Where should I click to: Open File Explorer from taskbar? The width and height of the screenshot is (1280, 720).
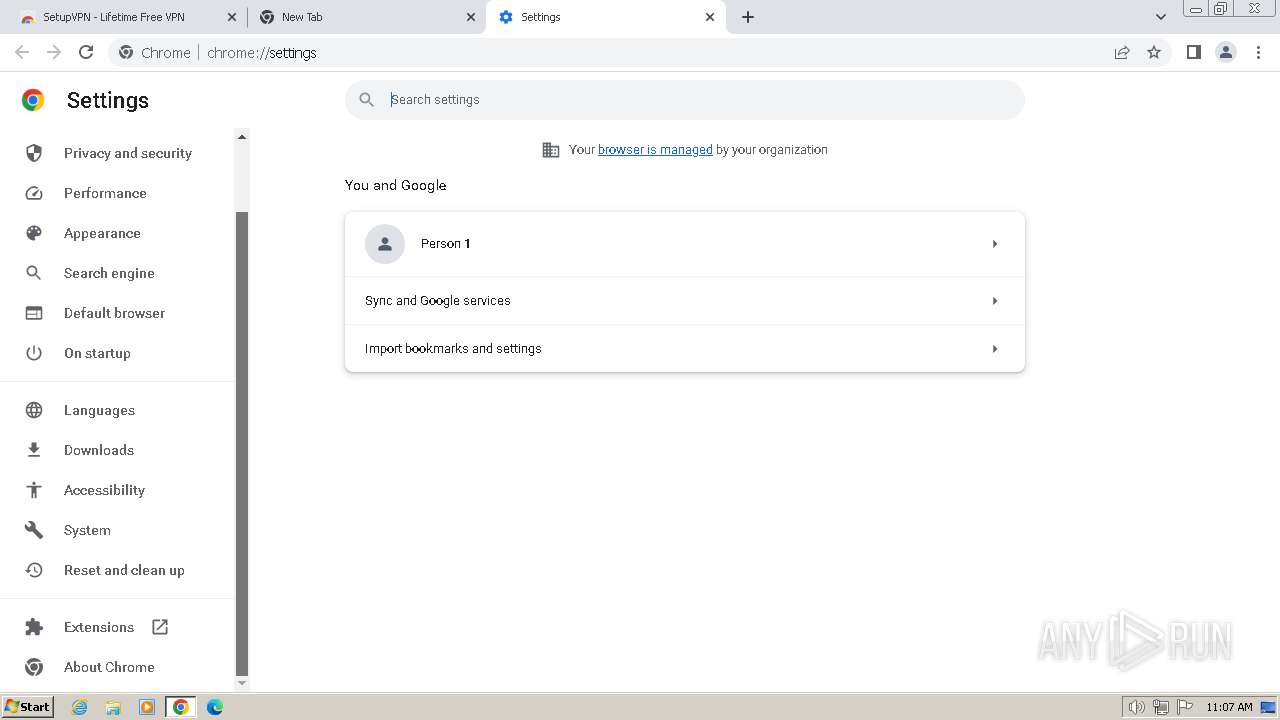pyautogui.click(x=113, y=707)
